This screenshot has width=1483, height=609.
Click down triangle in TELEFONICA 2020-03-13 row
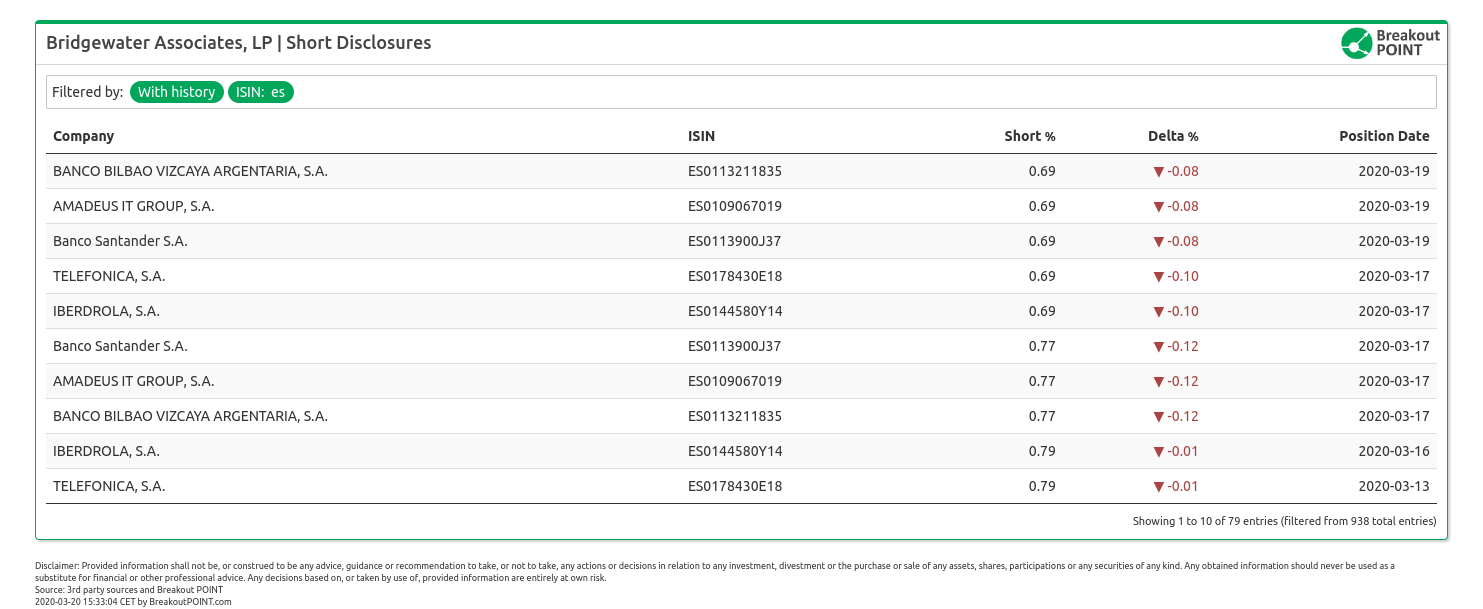[1158, 487]
